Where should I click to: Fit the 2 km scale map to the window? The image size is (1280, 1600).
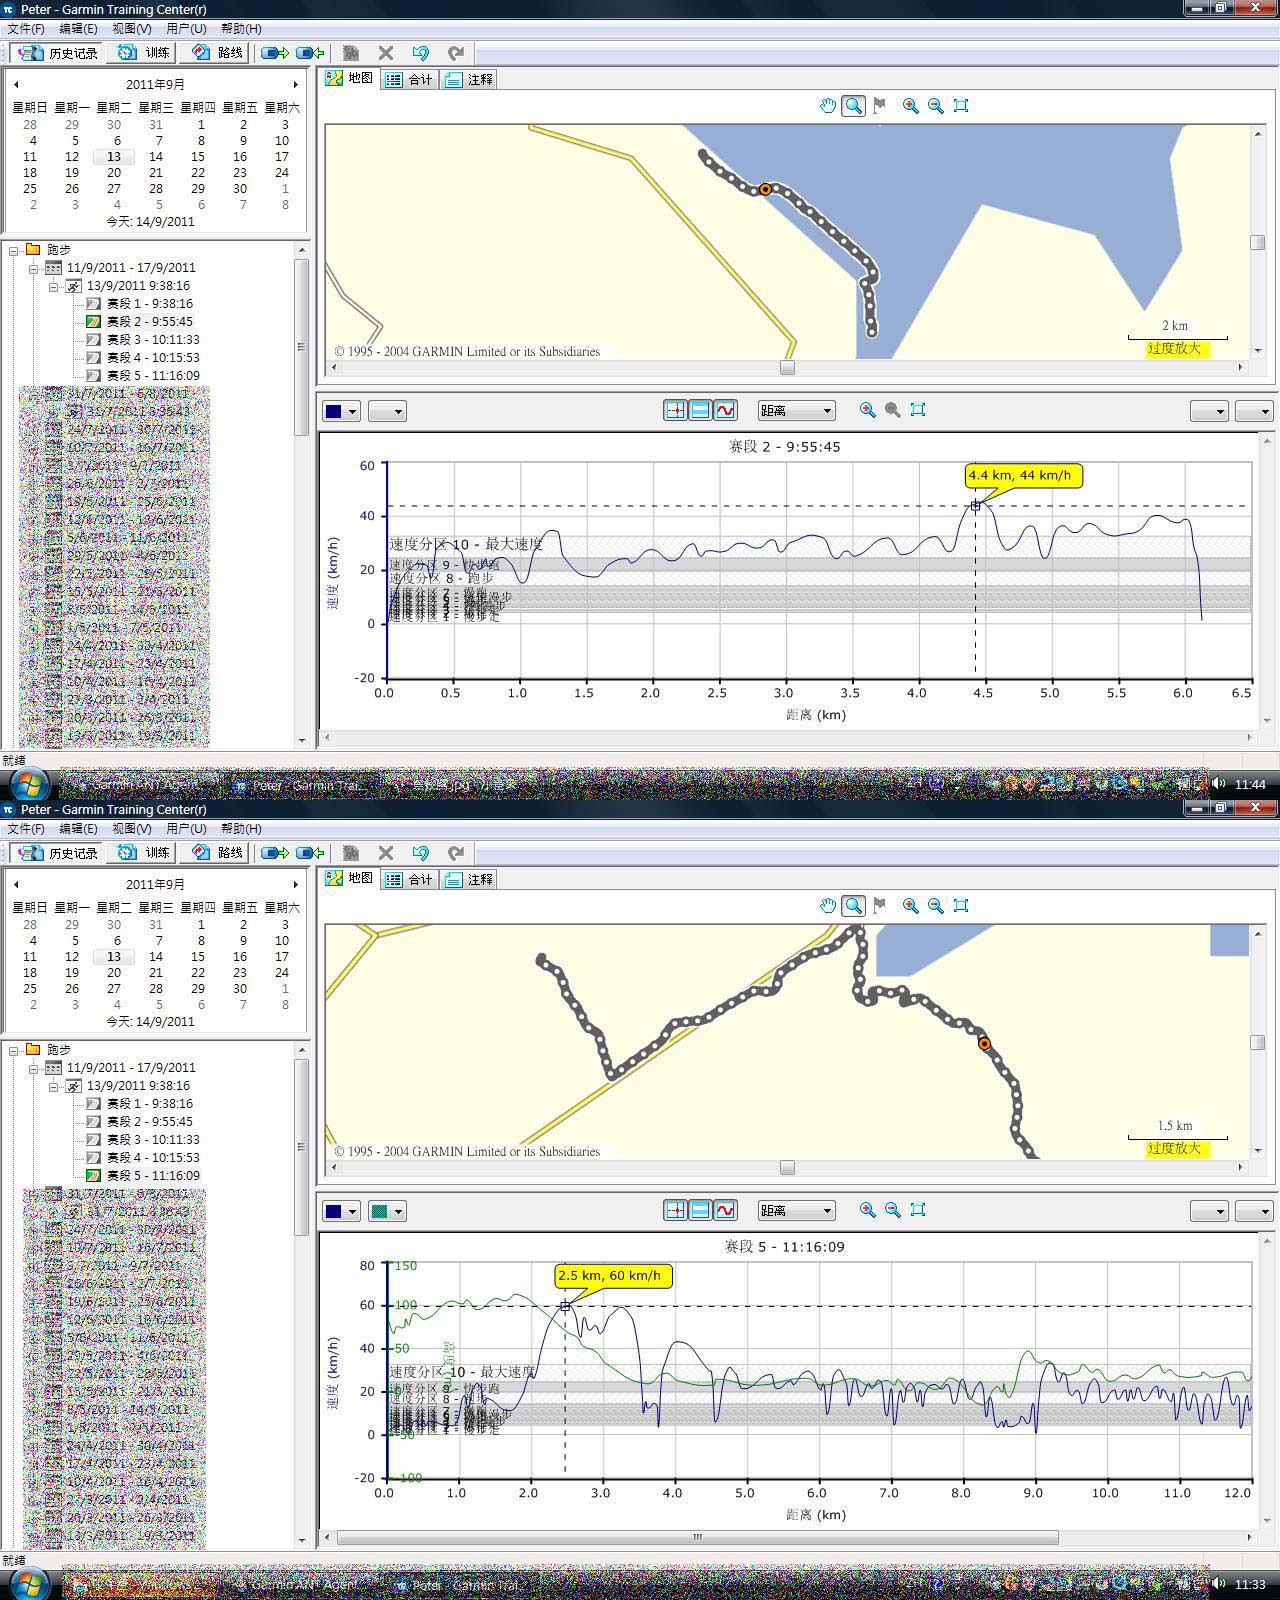(x=961, y=105)
